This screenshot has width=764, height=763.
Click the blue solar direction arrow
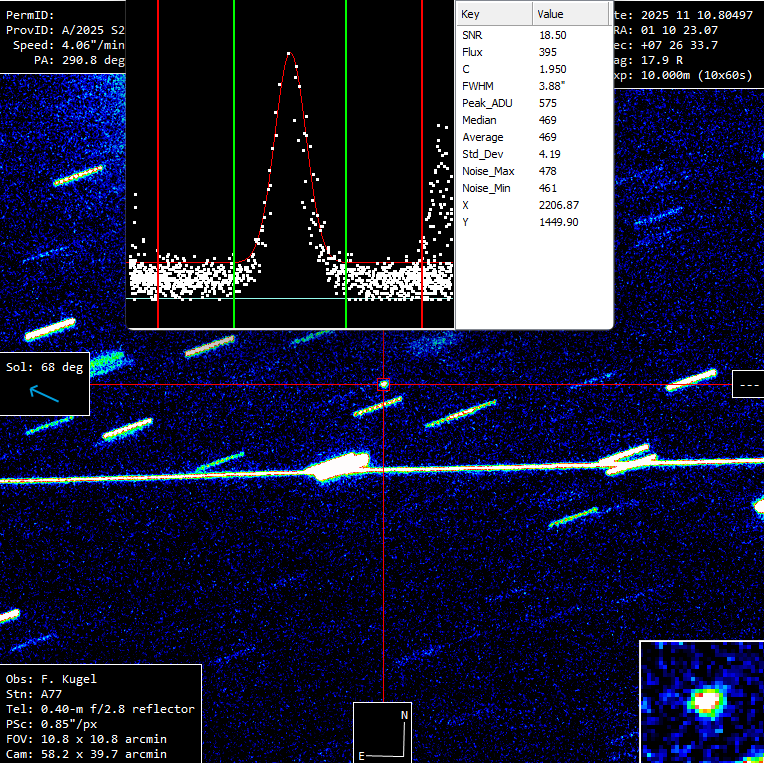44,394
